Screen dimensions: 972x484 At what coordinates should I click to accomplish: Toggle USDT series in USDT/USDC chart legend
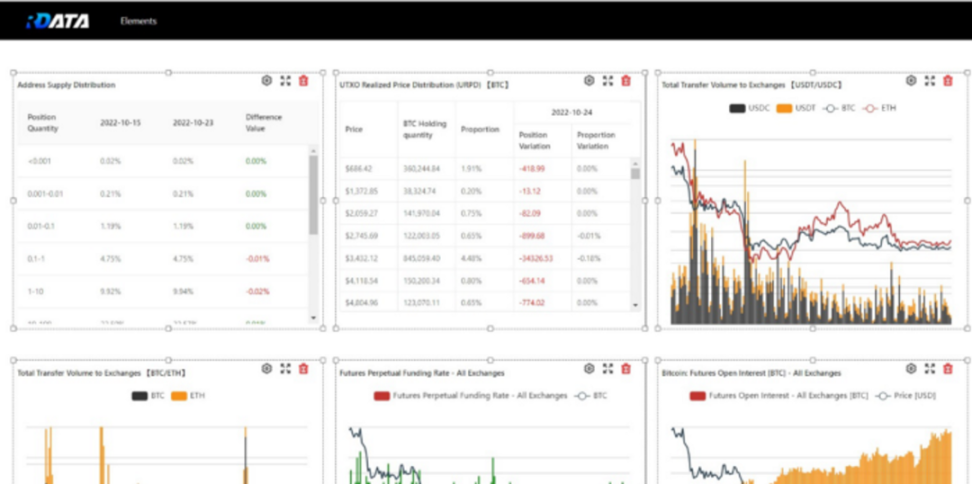(795, 107)
